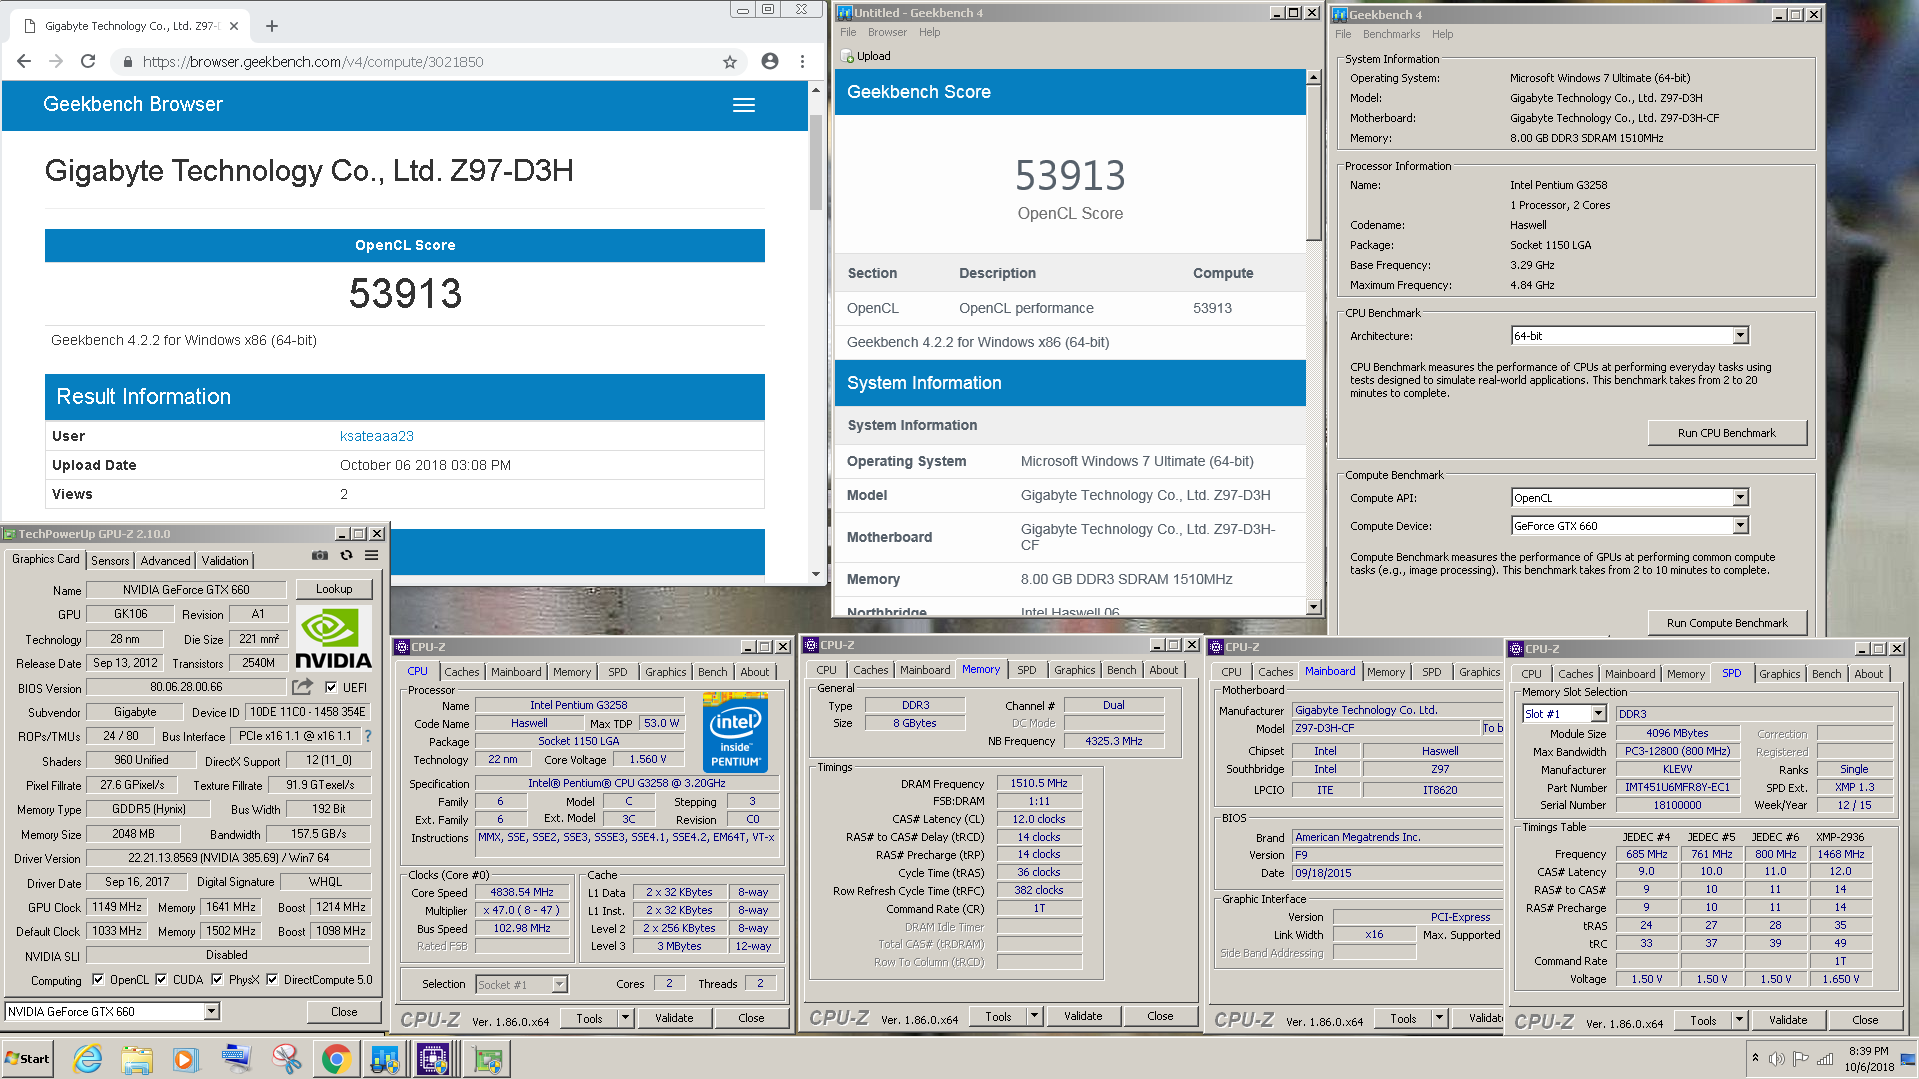Image resolution: width=1919 pixels, height=1079 pixels.
Task: Click the Geekbench results vertical scrollbar thumb
Action: (1314, 163)
